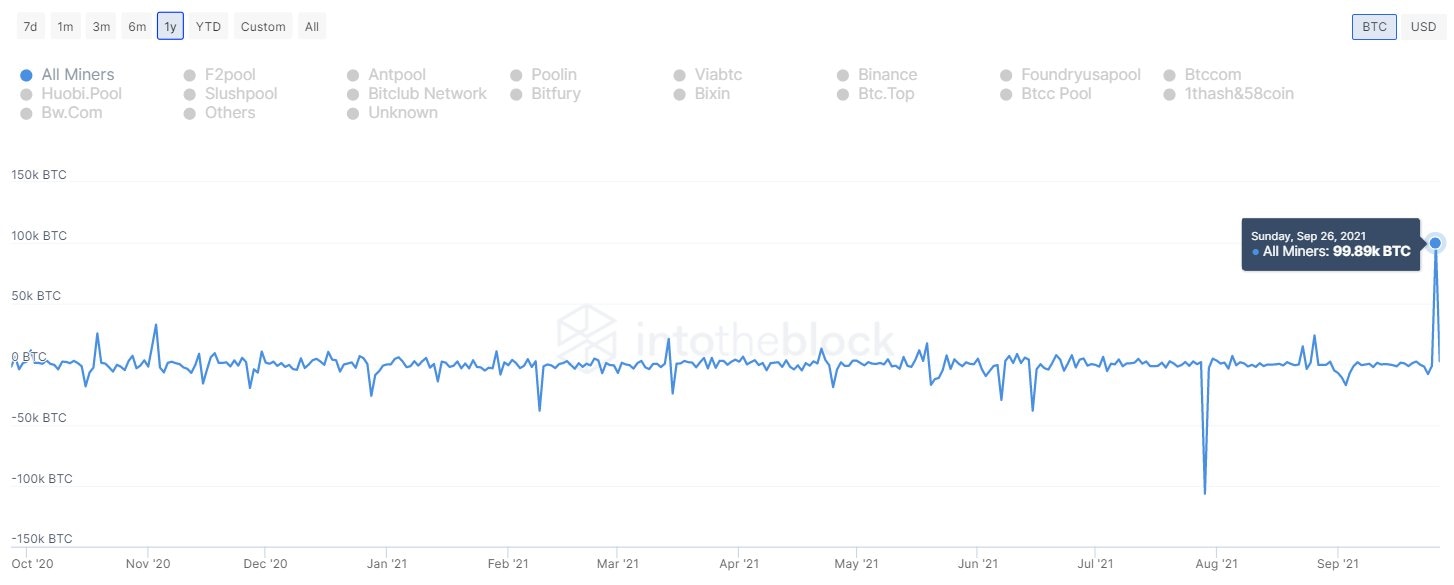
Task: Select the YTD time range
Action: [208, 26]
